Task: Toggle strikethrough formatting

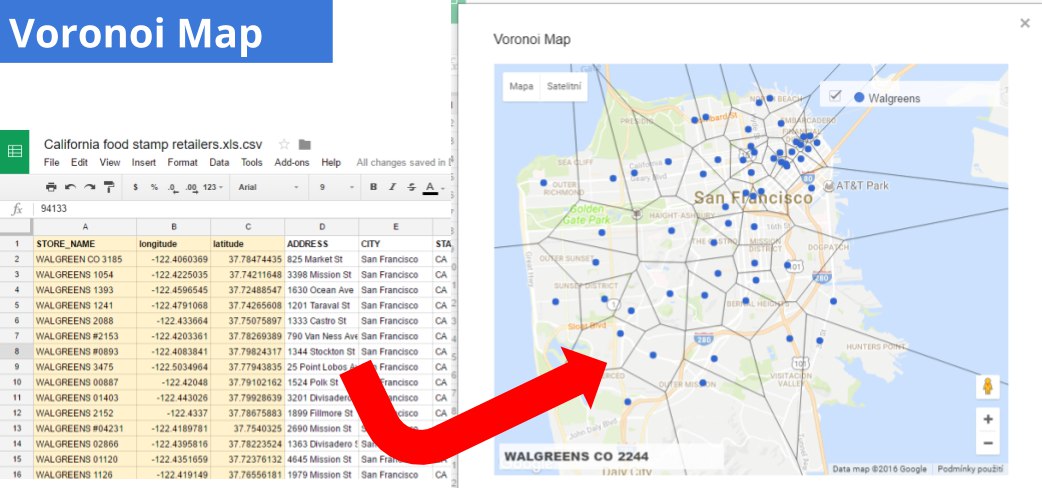Action: pyautogui.click(x=411, y=187)
